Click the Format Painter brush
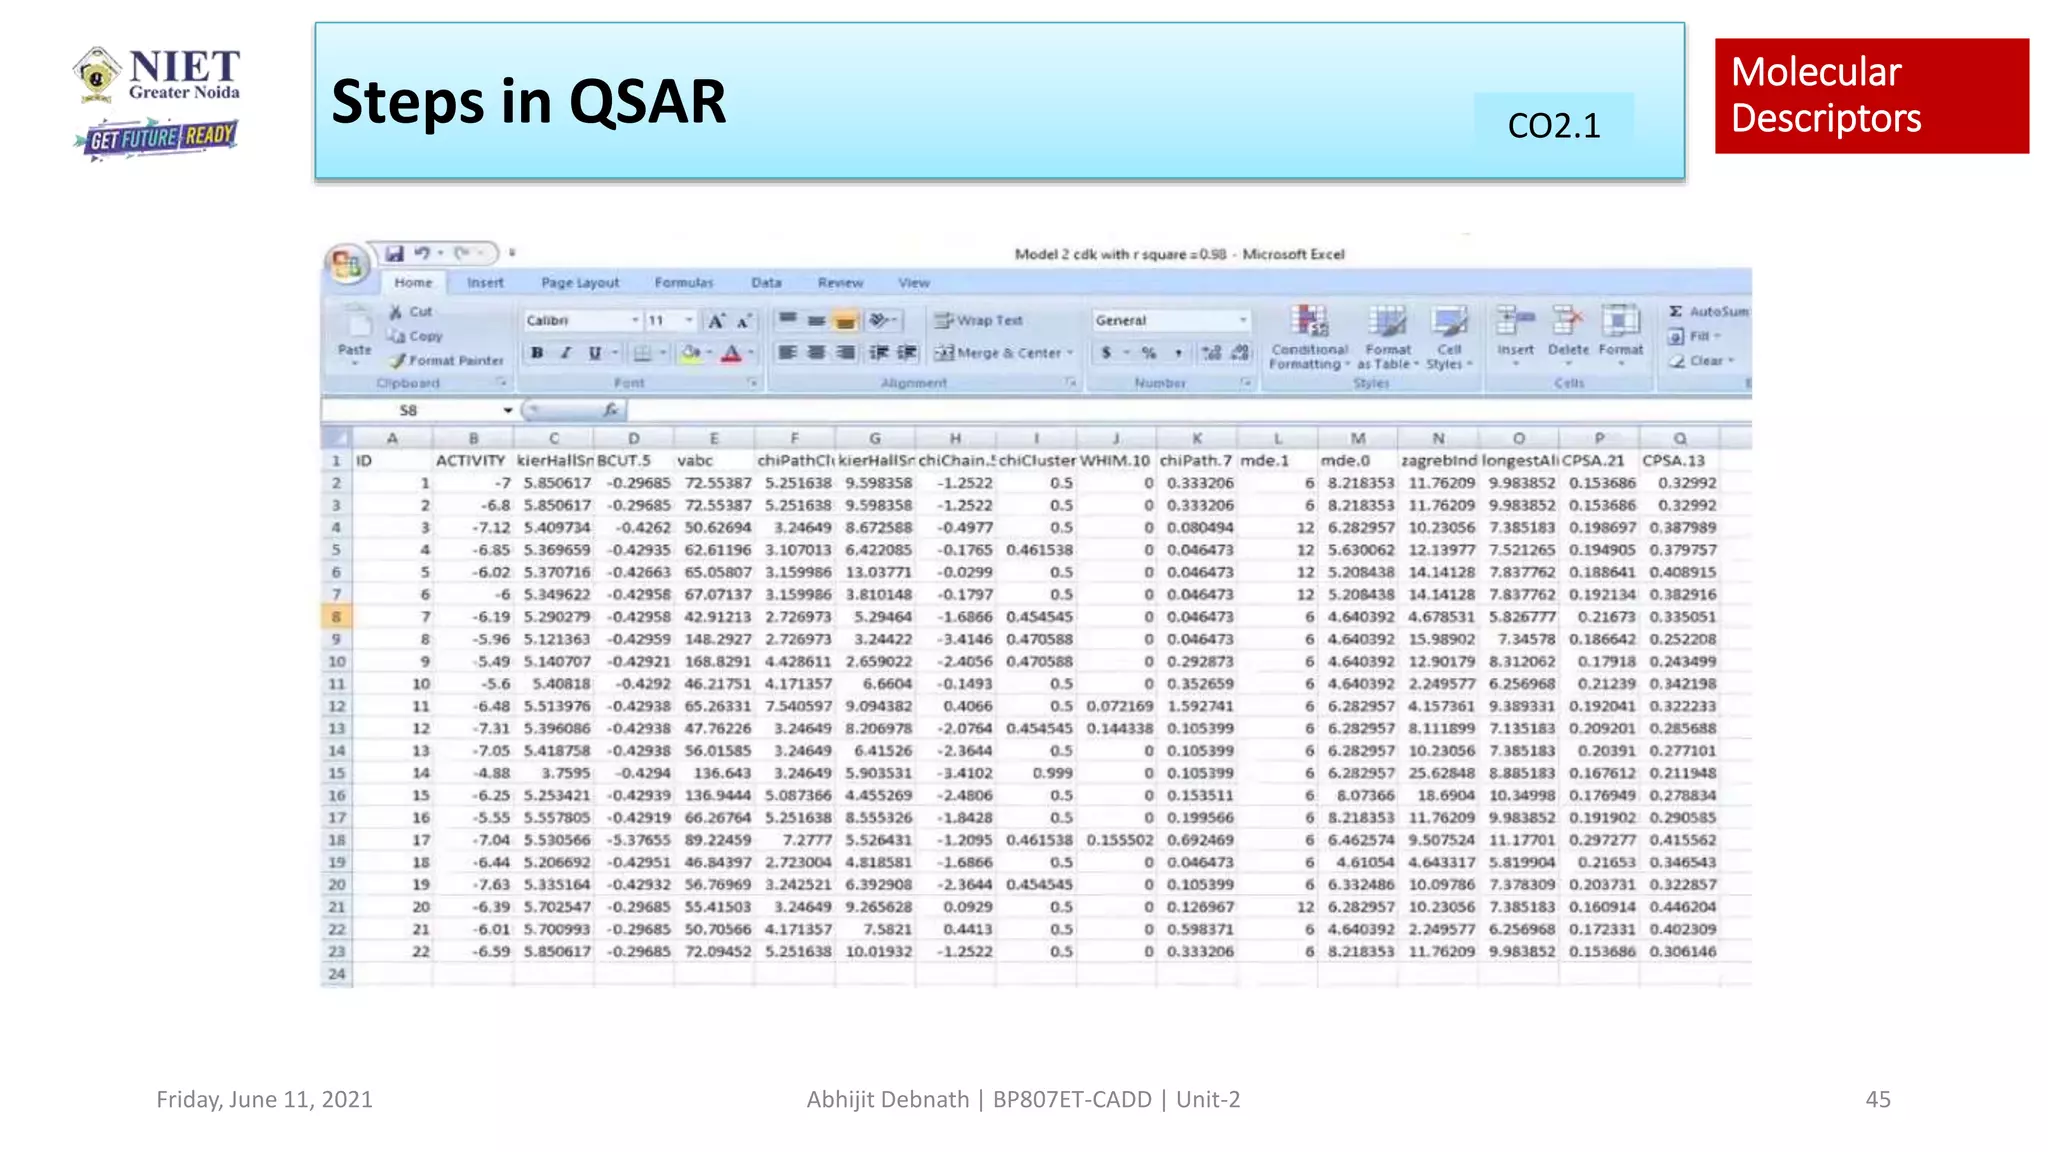 398,361
